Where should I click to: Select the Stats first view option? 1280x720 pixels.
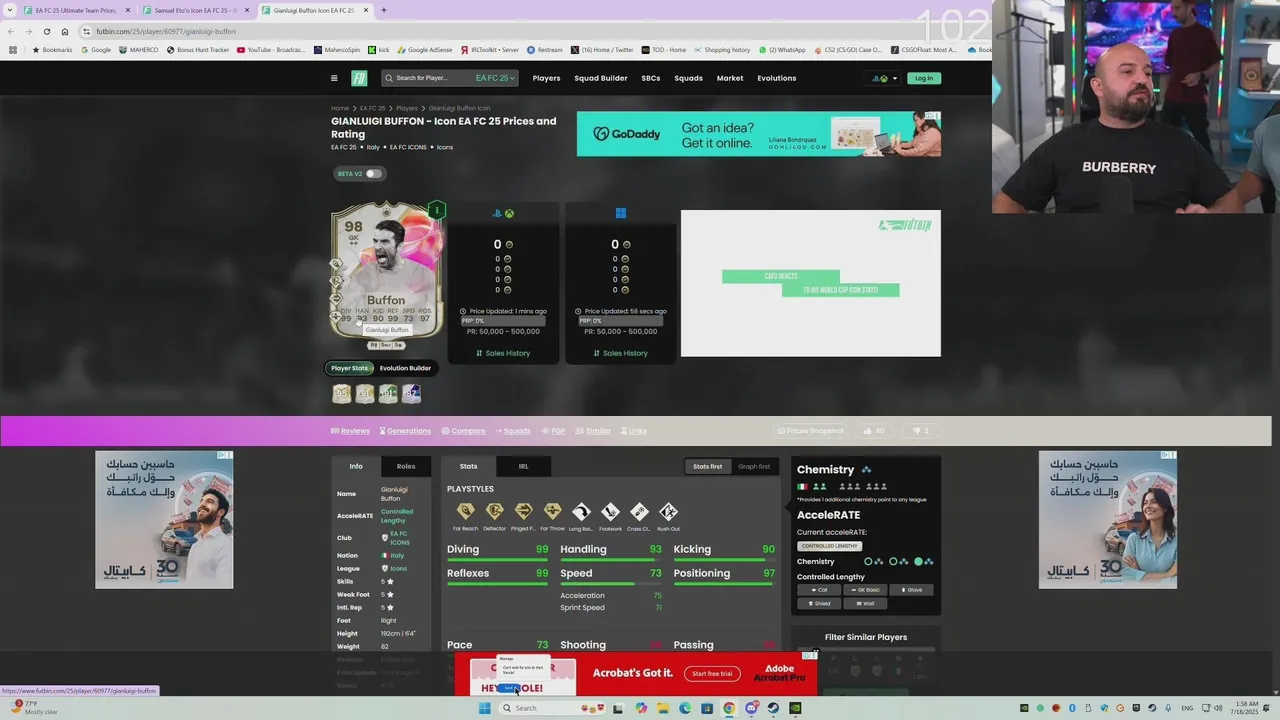707,466
